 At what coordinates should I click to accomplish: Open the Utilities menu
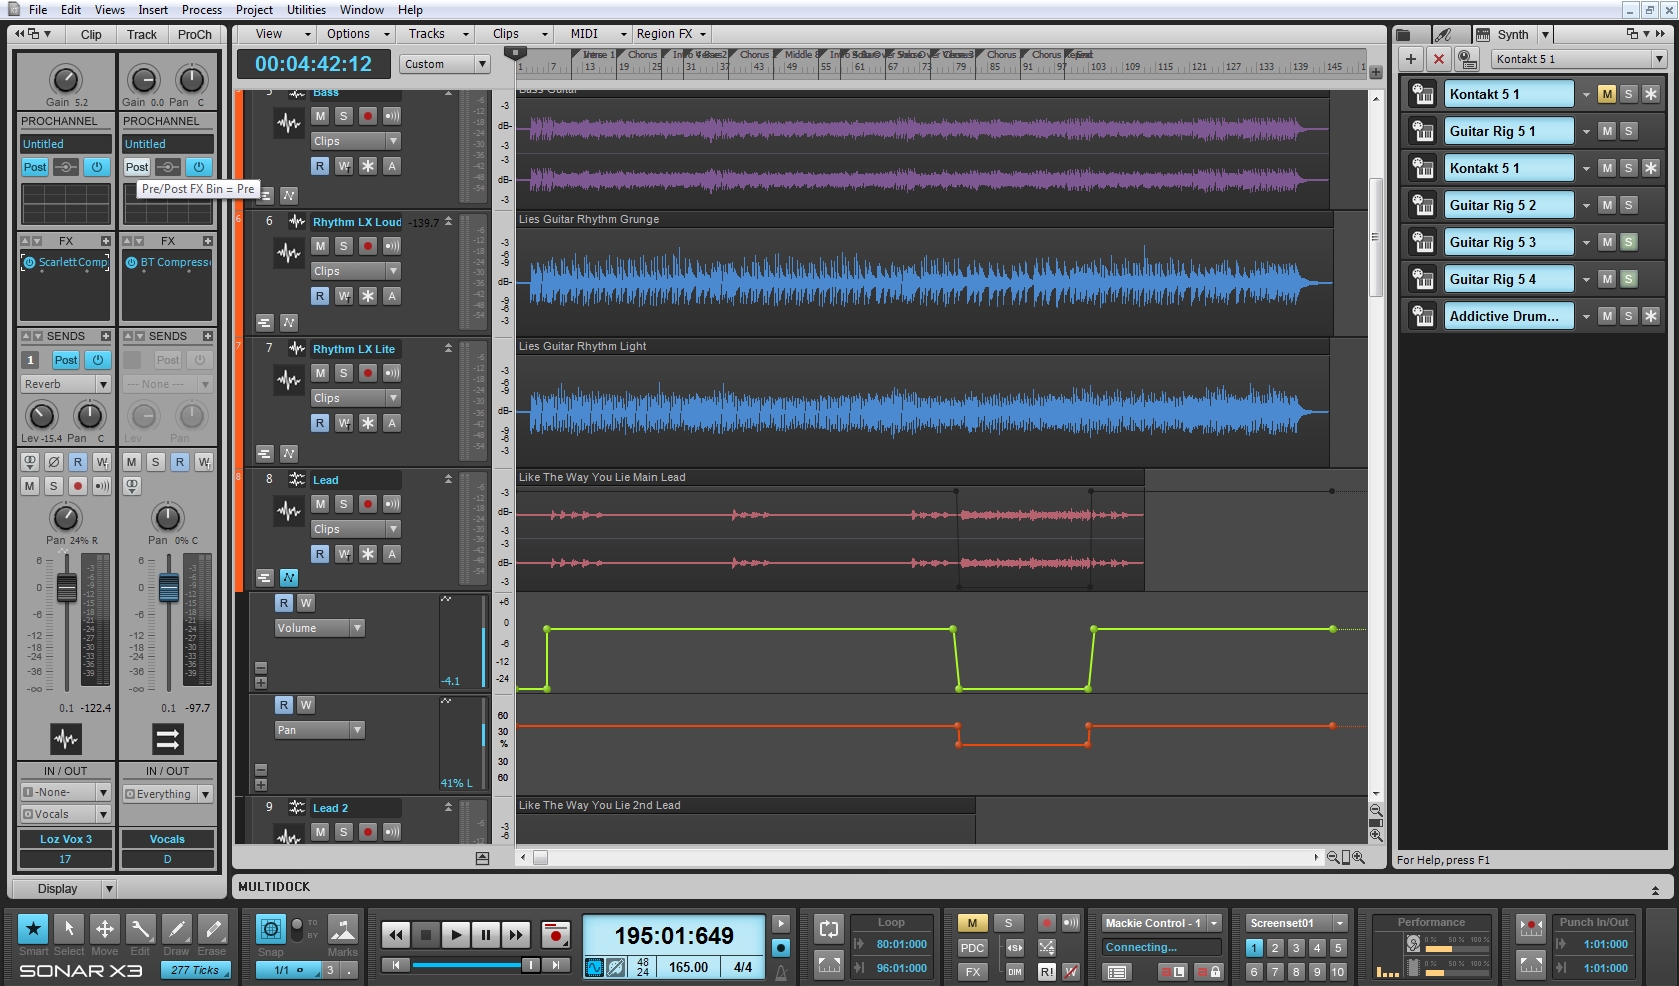[x=306, y=10]
